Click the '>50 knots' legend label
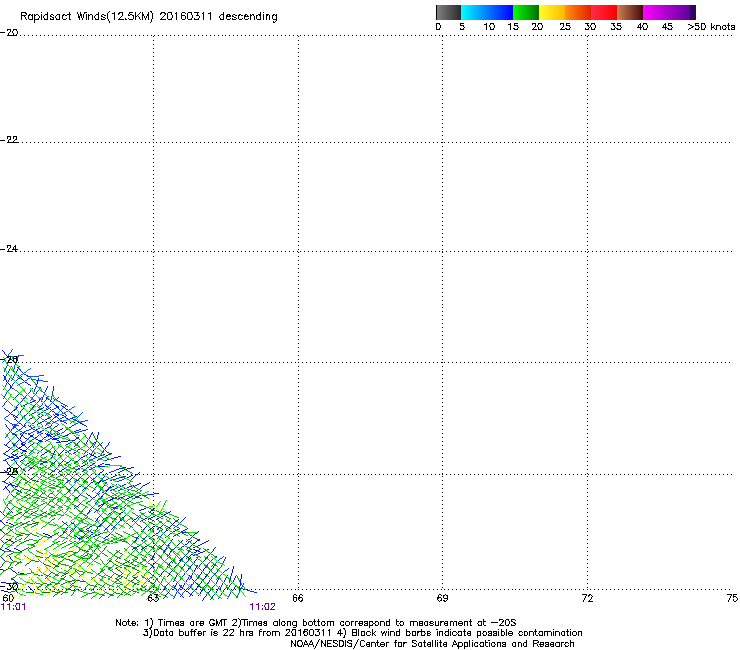 [x=711, y=27]
